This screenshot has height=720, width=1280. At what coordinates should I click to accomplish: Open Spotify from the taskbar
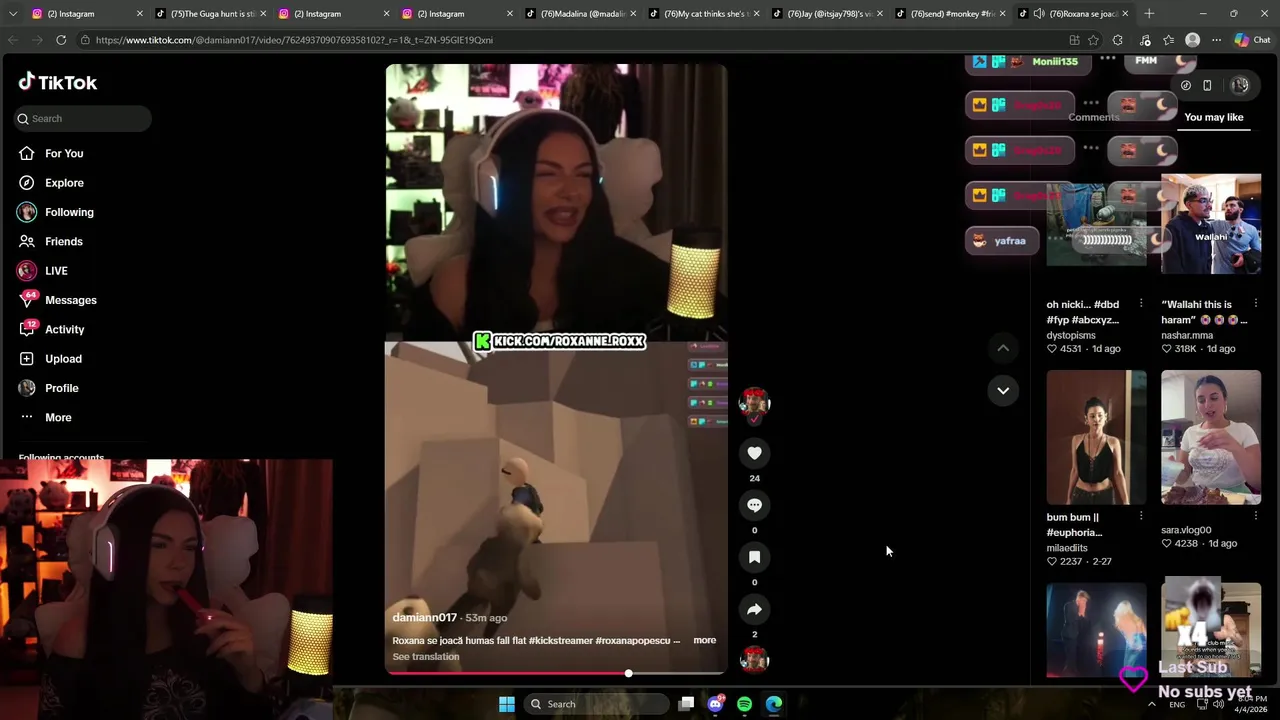(744, 704)
